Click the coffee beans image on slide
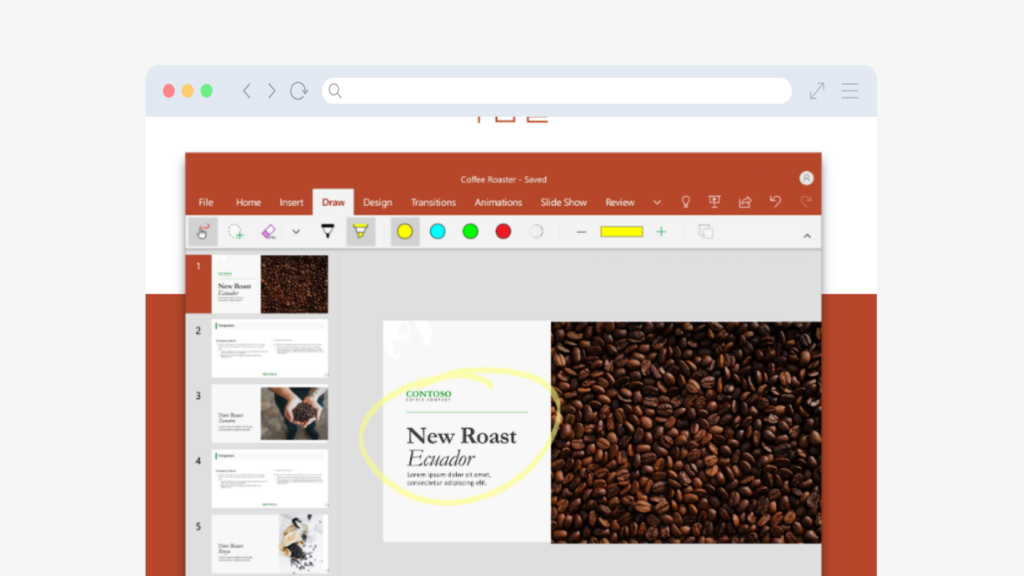 (686, 432)
